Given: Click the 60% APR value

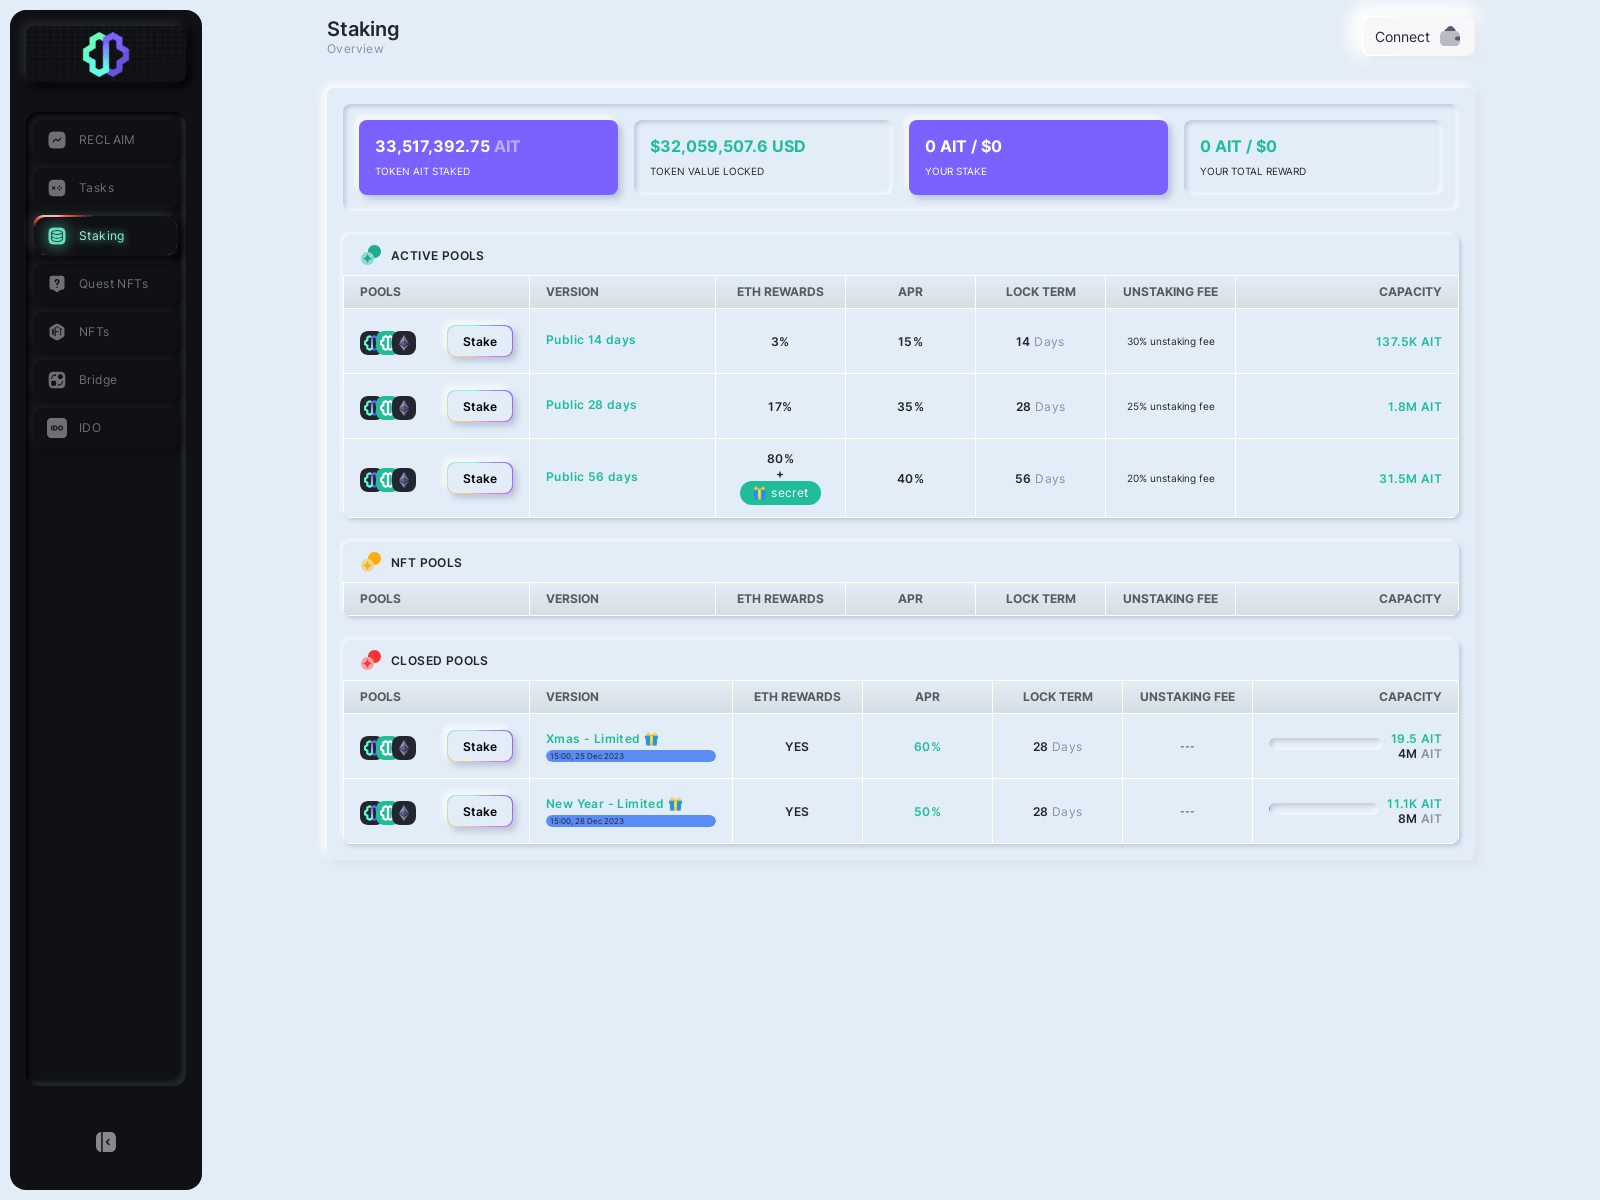Looking at the screenshot, I should click(x=927, y=747).
